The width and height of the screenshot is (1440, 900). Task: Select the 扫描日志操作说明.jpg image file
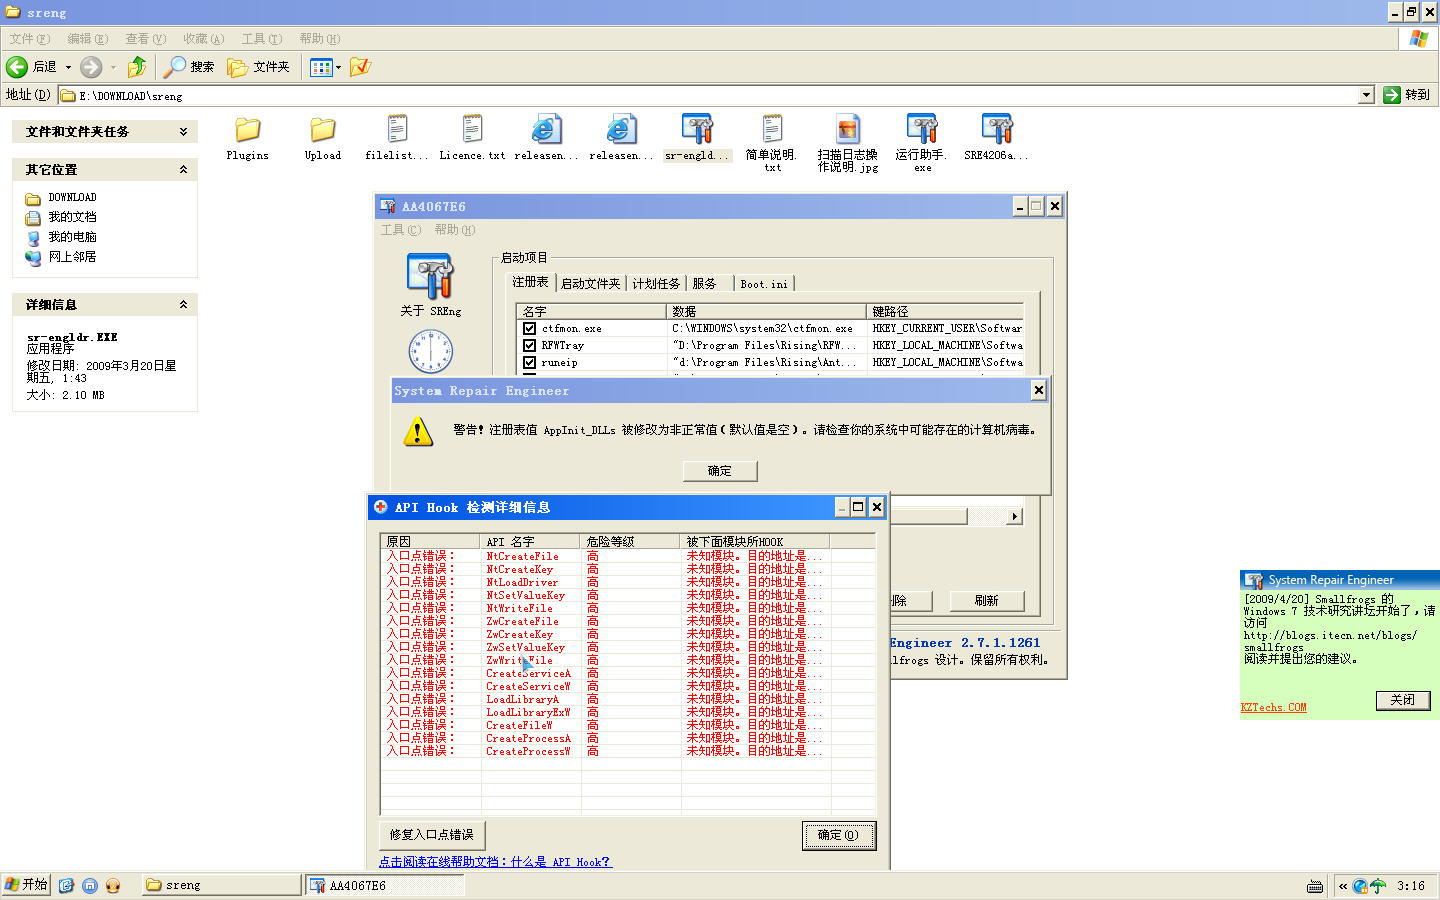[847, 143]
